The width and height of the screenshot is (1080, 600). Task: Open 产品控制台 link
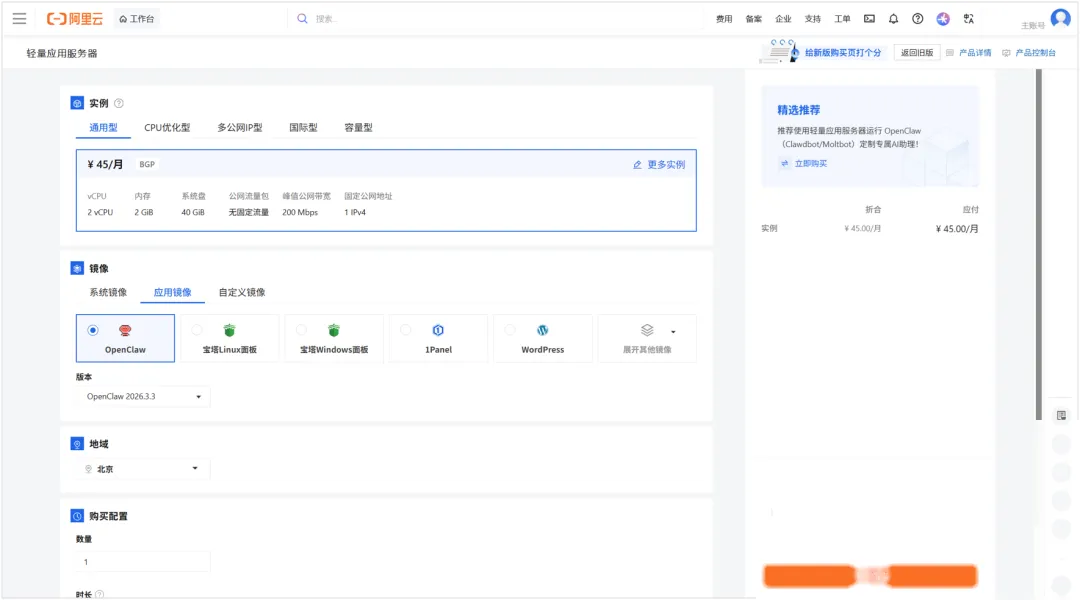(x=1035, y=53)
